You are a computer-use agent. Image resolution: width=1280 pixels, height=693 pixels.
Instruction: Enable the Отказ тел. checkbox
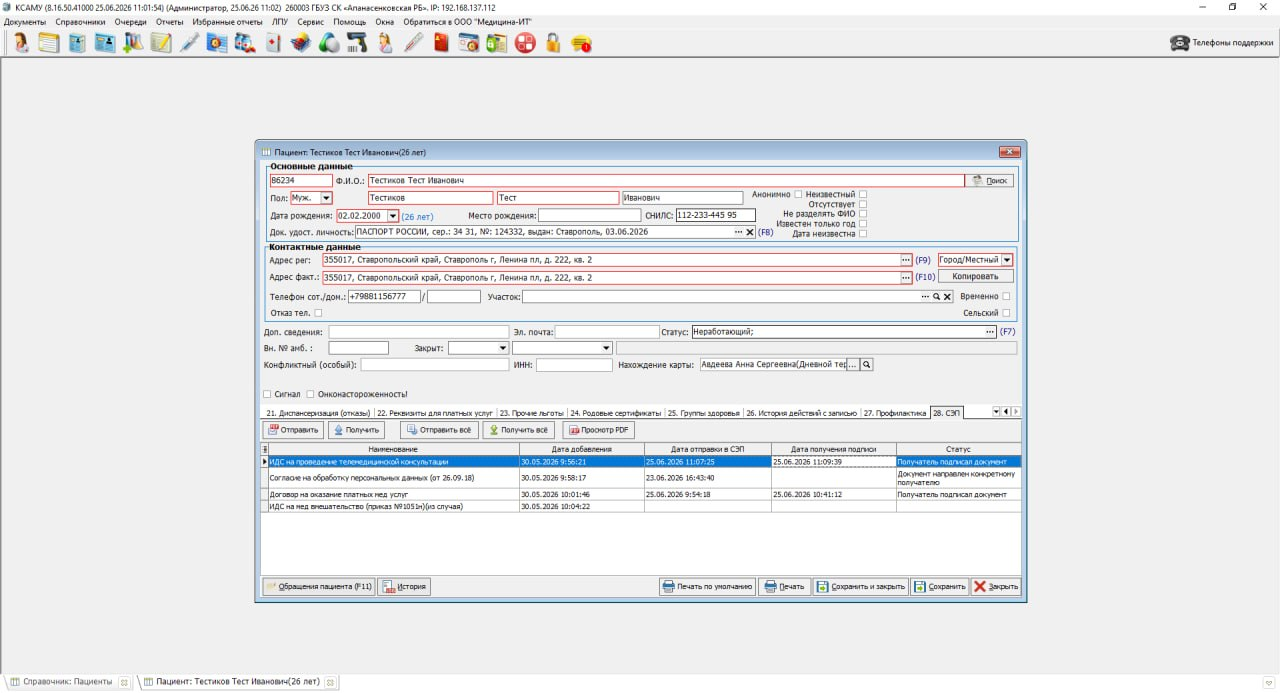tap(318, 313)
